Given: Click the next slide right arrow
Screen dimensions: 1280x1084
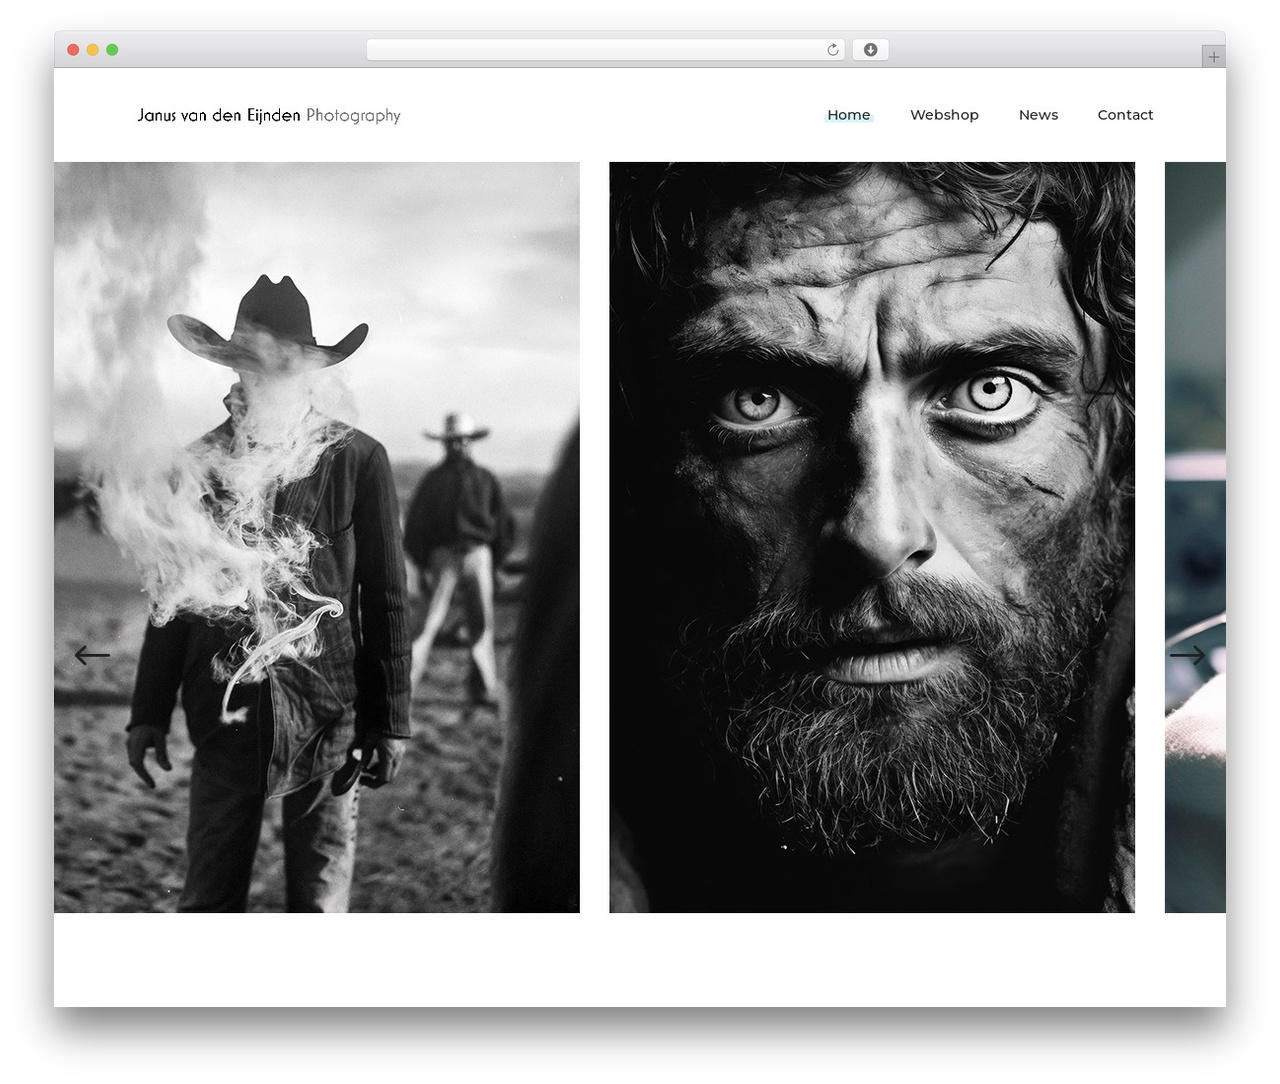Looking at the screenshot, I should [1187, 655].
